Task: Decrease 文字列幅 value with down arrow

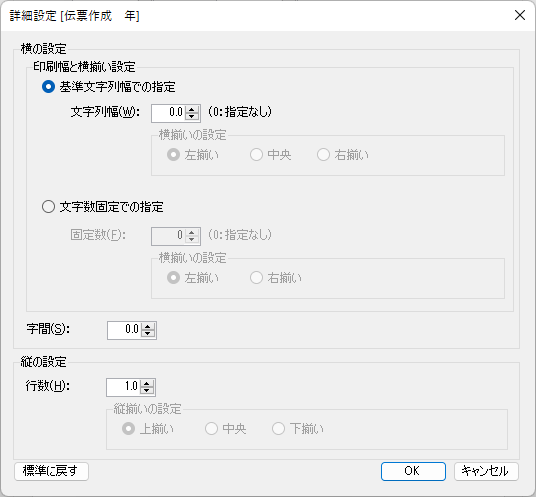Action: [x=192, y=117]
